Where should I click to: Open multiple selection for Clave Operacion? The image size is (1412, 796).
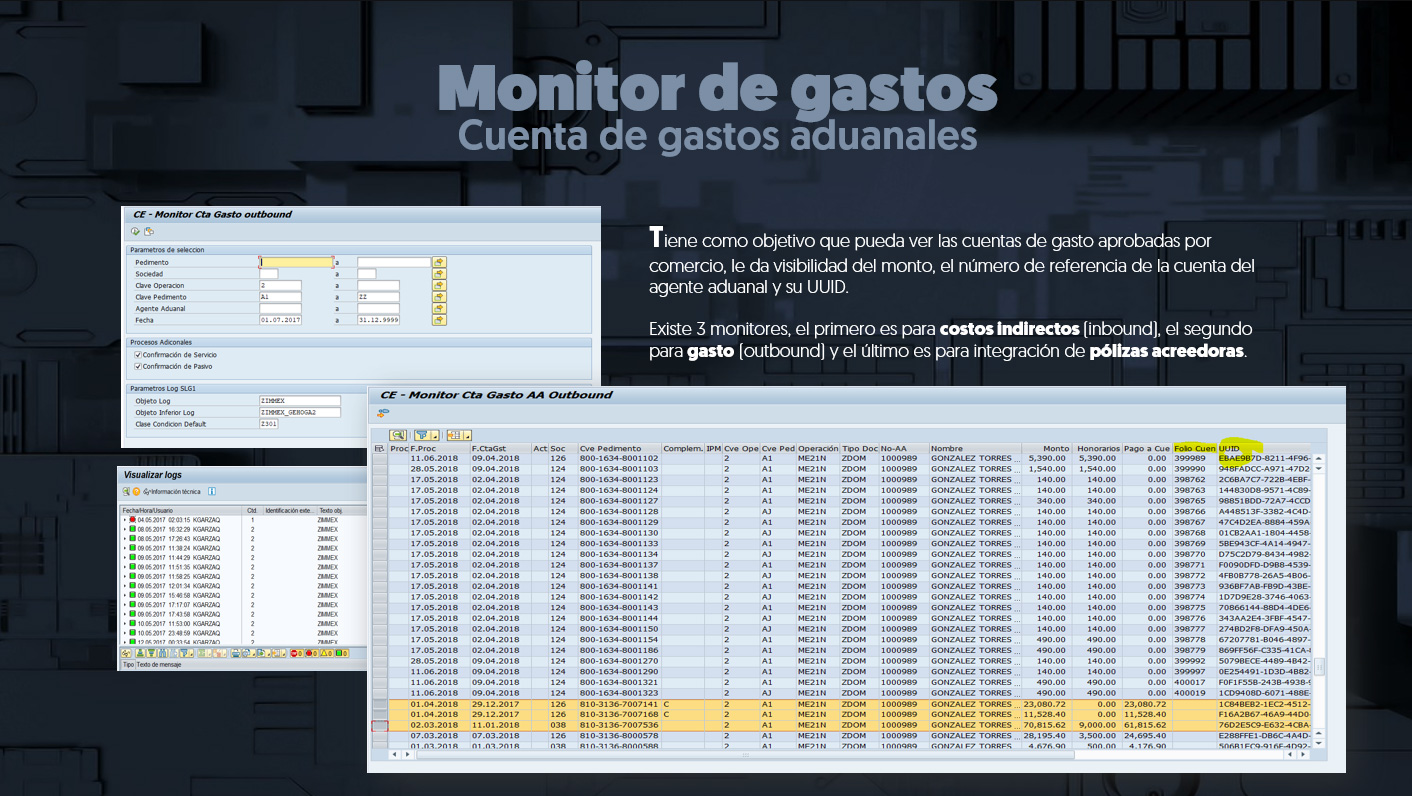[439, 286]
